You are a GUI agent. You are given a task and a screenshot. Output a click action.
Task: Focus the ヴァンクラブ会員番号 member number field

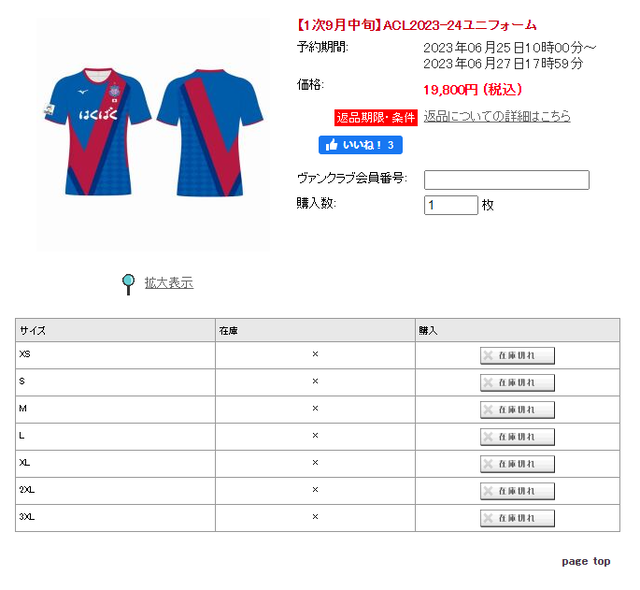point(507,180)
